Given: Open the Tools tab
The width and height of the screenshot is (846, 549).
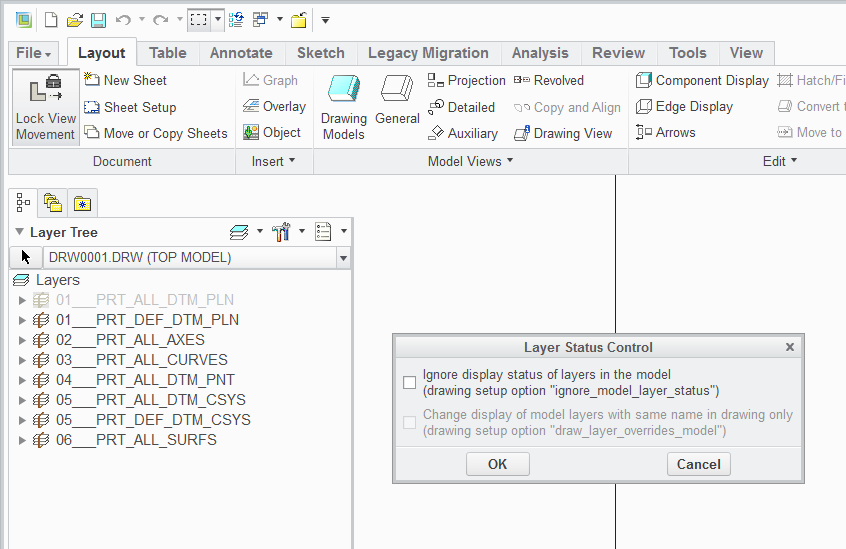Looking at the screenshot, I should coord(687,53).
